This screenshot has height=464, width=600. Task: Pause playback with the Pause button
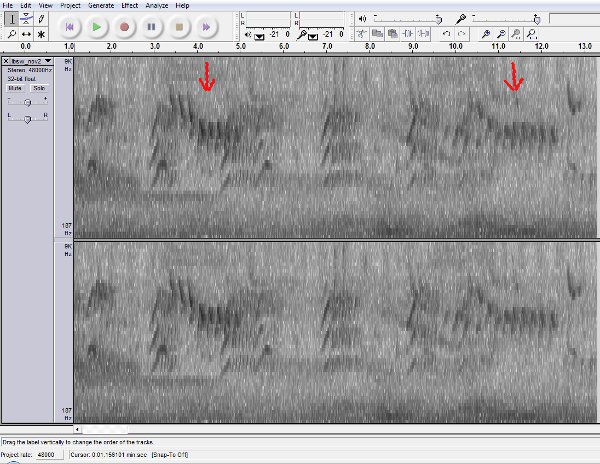point(151,26)
